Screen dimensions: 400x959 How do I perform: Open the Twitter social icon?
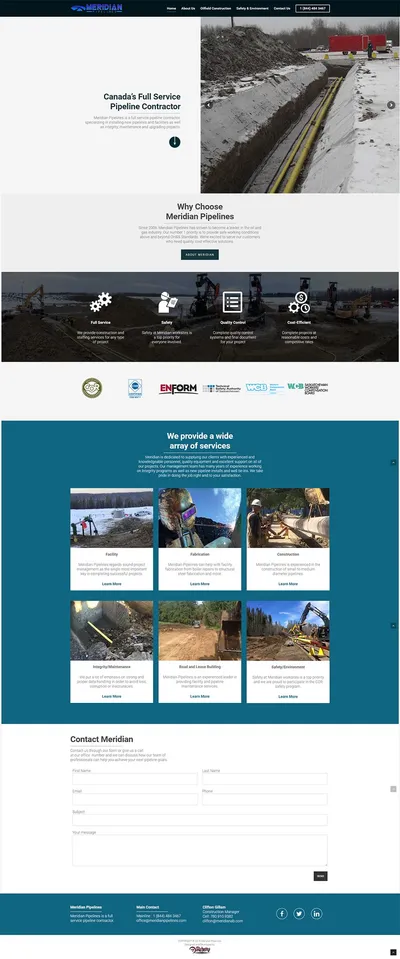point(298,913)
